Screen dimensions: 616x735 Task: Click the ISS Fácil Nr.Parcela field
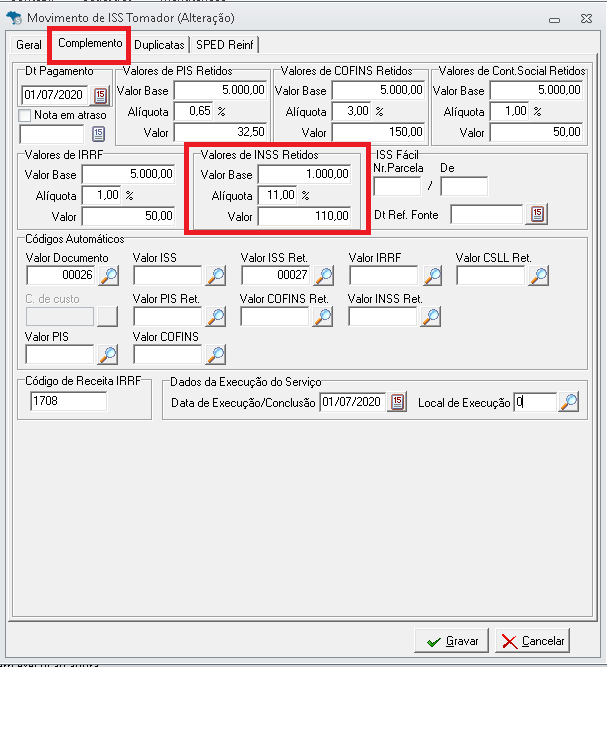coord(397,186)
